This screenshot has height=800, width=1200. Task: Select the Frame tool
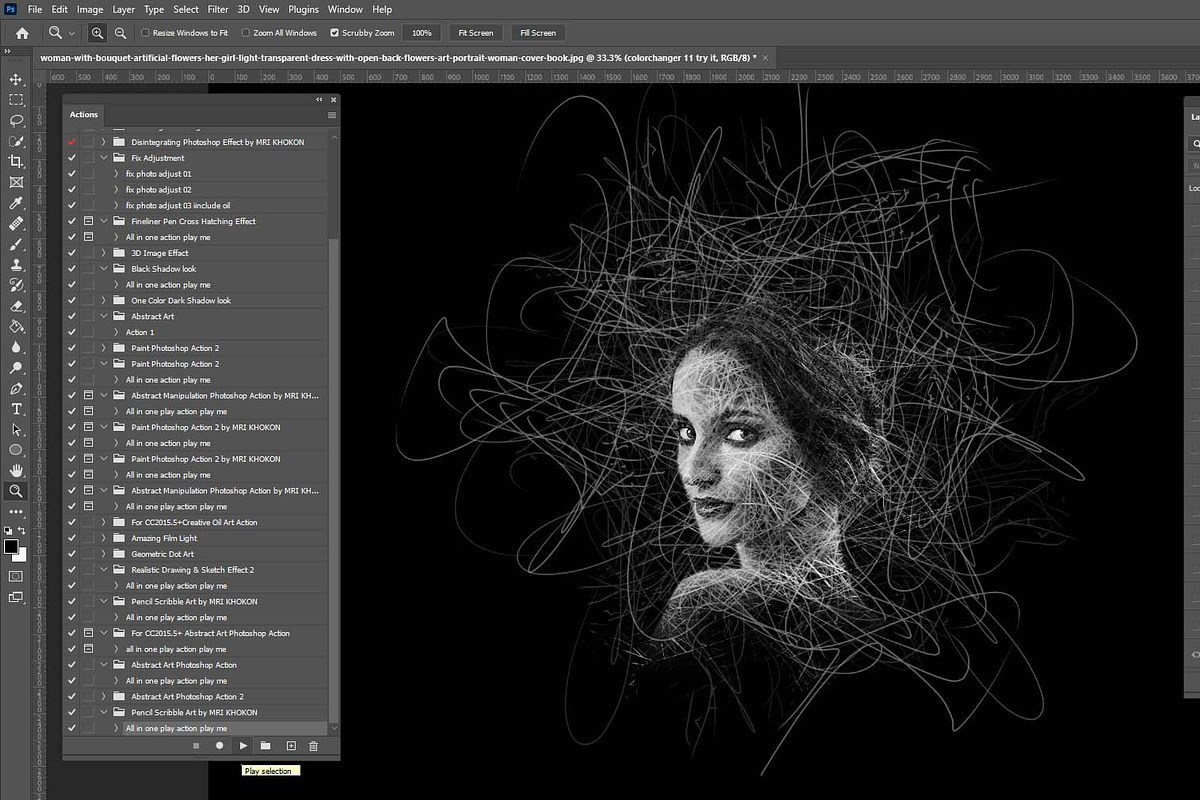click(x=16, y=182)
